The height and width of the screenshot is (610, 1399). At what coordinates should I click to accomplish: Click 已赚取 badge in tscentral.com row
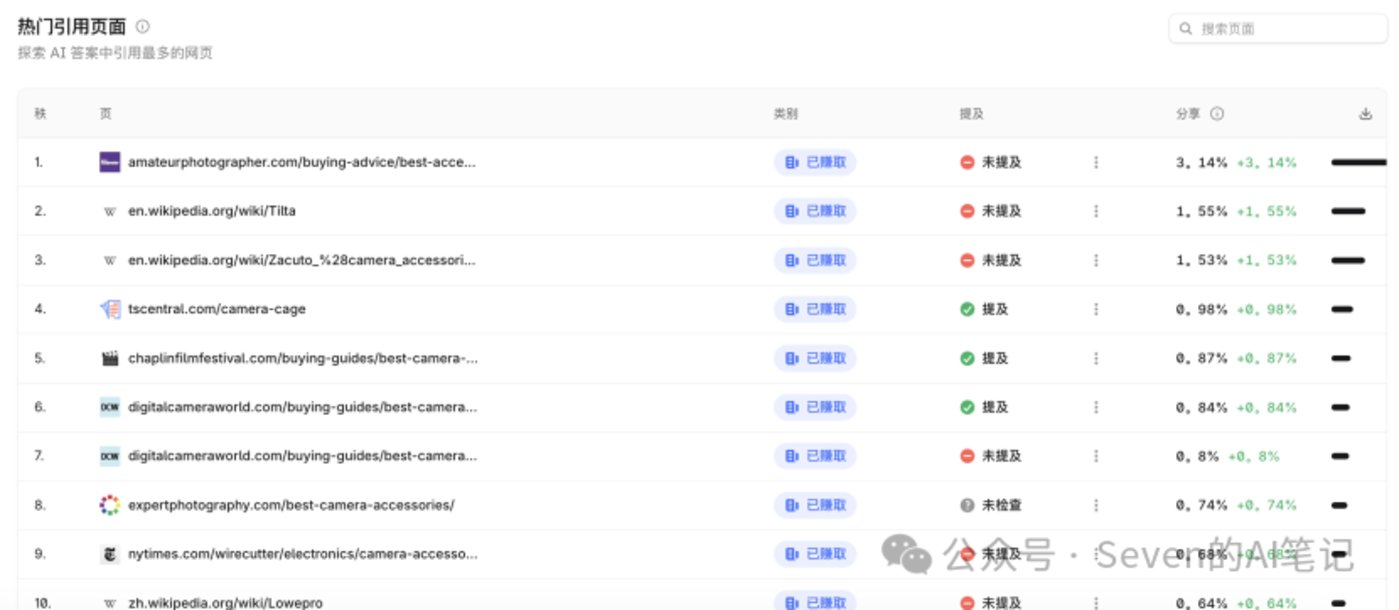(x=815, y=309)
